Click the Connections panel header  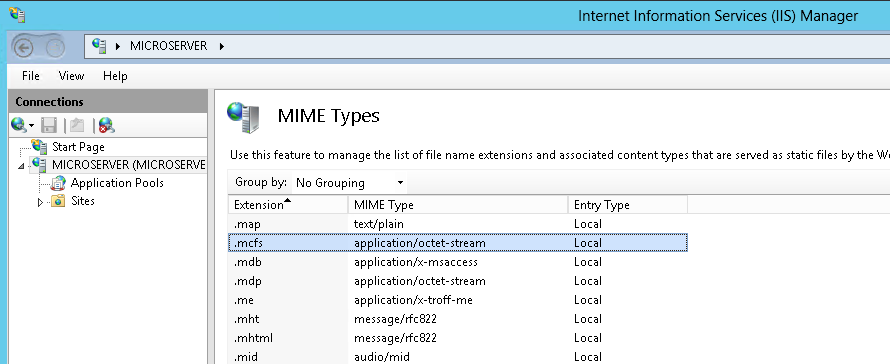[x=108, y=102]
